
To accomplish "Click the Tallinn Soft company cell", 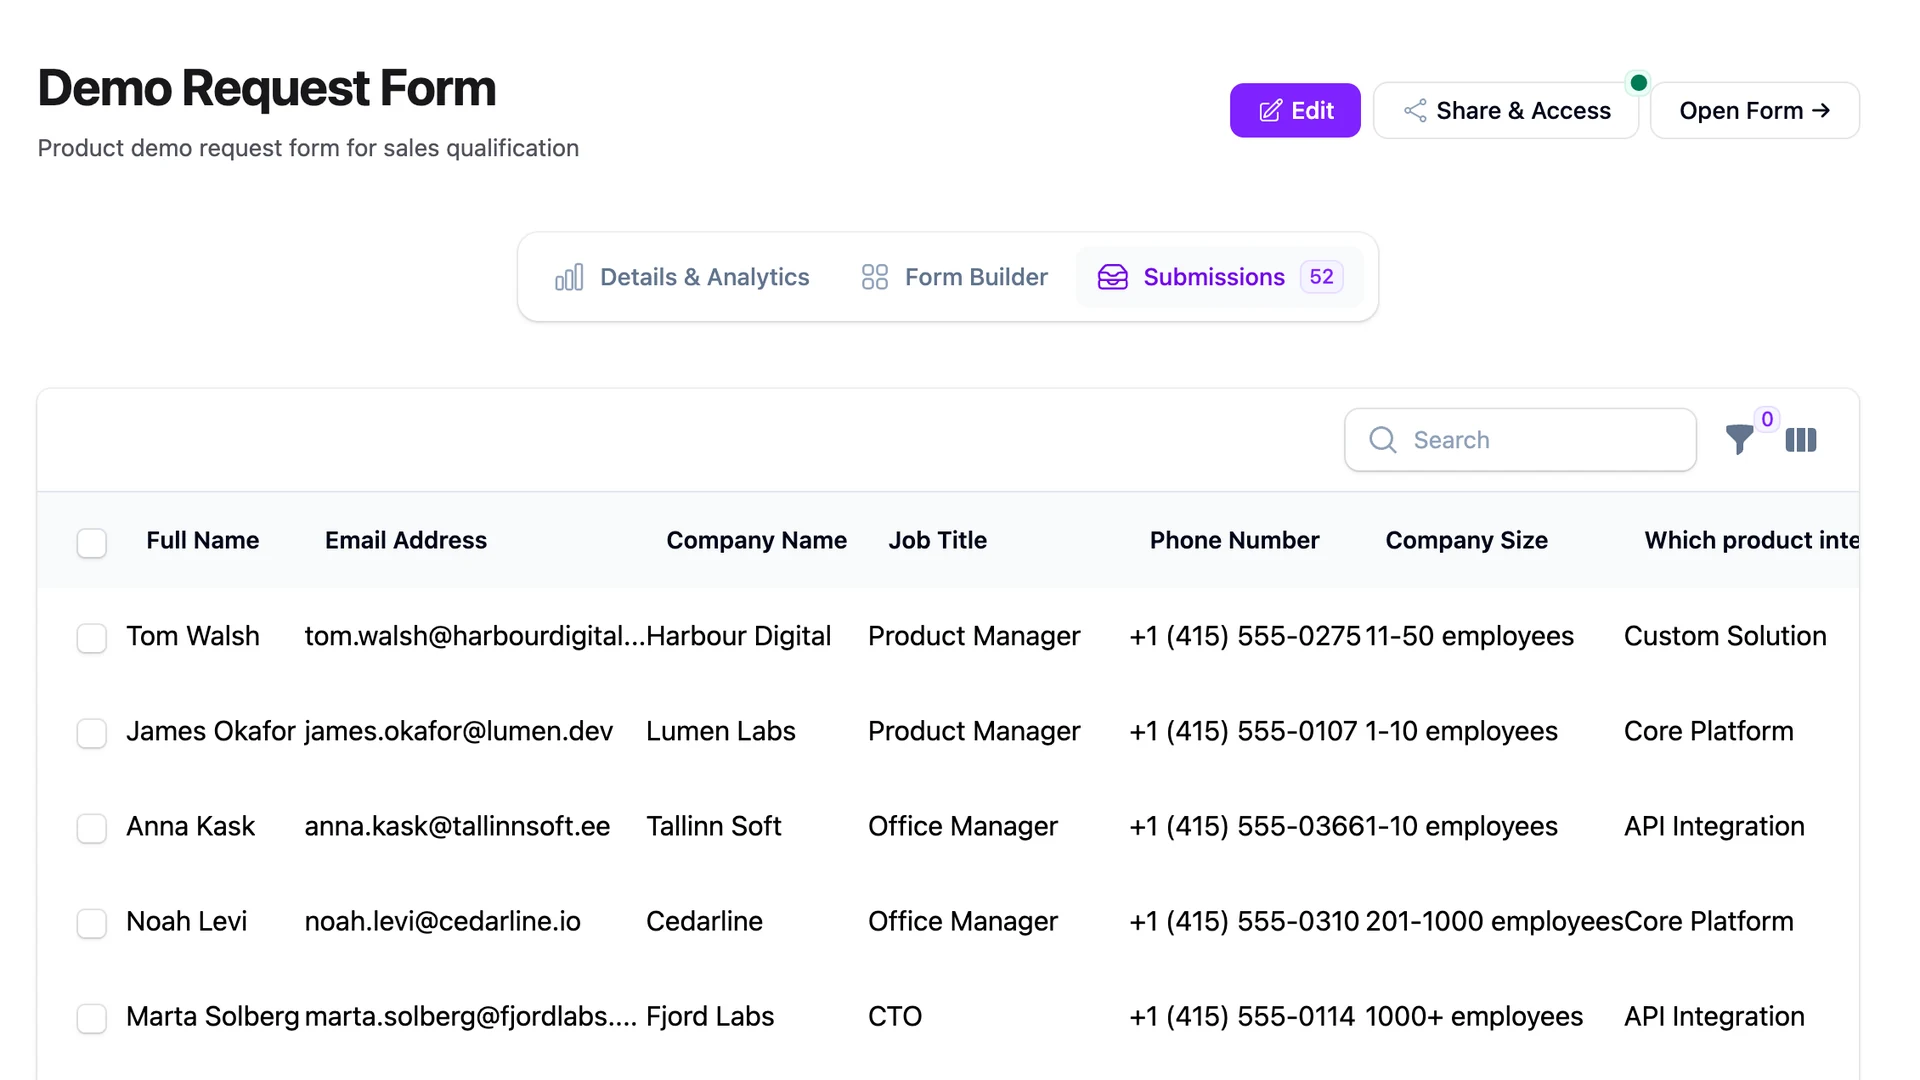I will 714,826.
